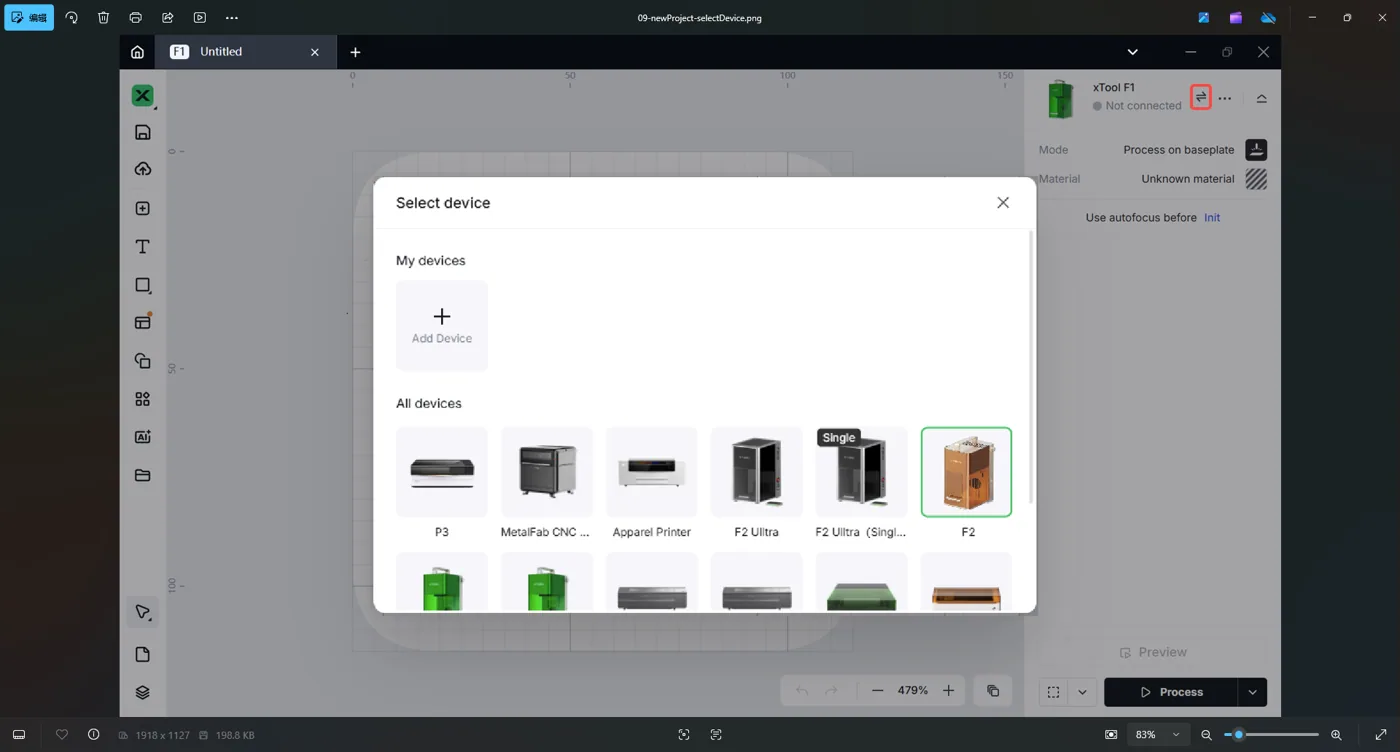
Task: Open the apps grid icon in sidebar
Action: click(143, 399)
